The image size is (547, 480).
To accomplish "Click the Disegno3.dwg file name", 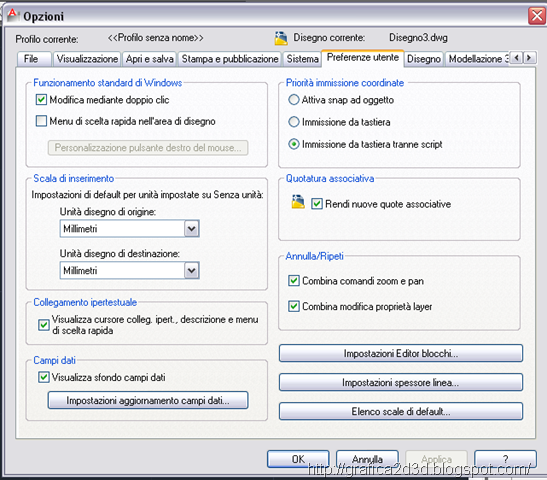I will (x=418, y=38).
